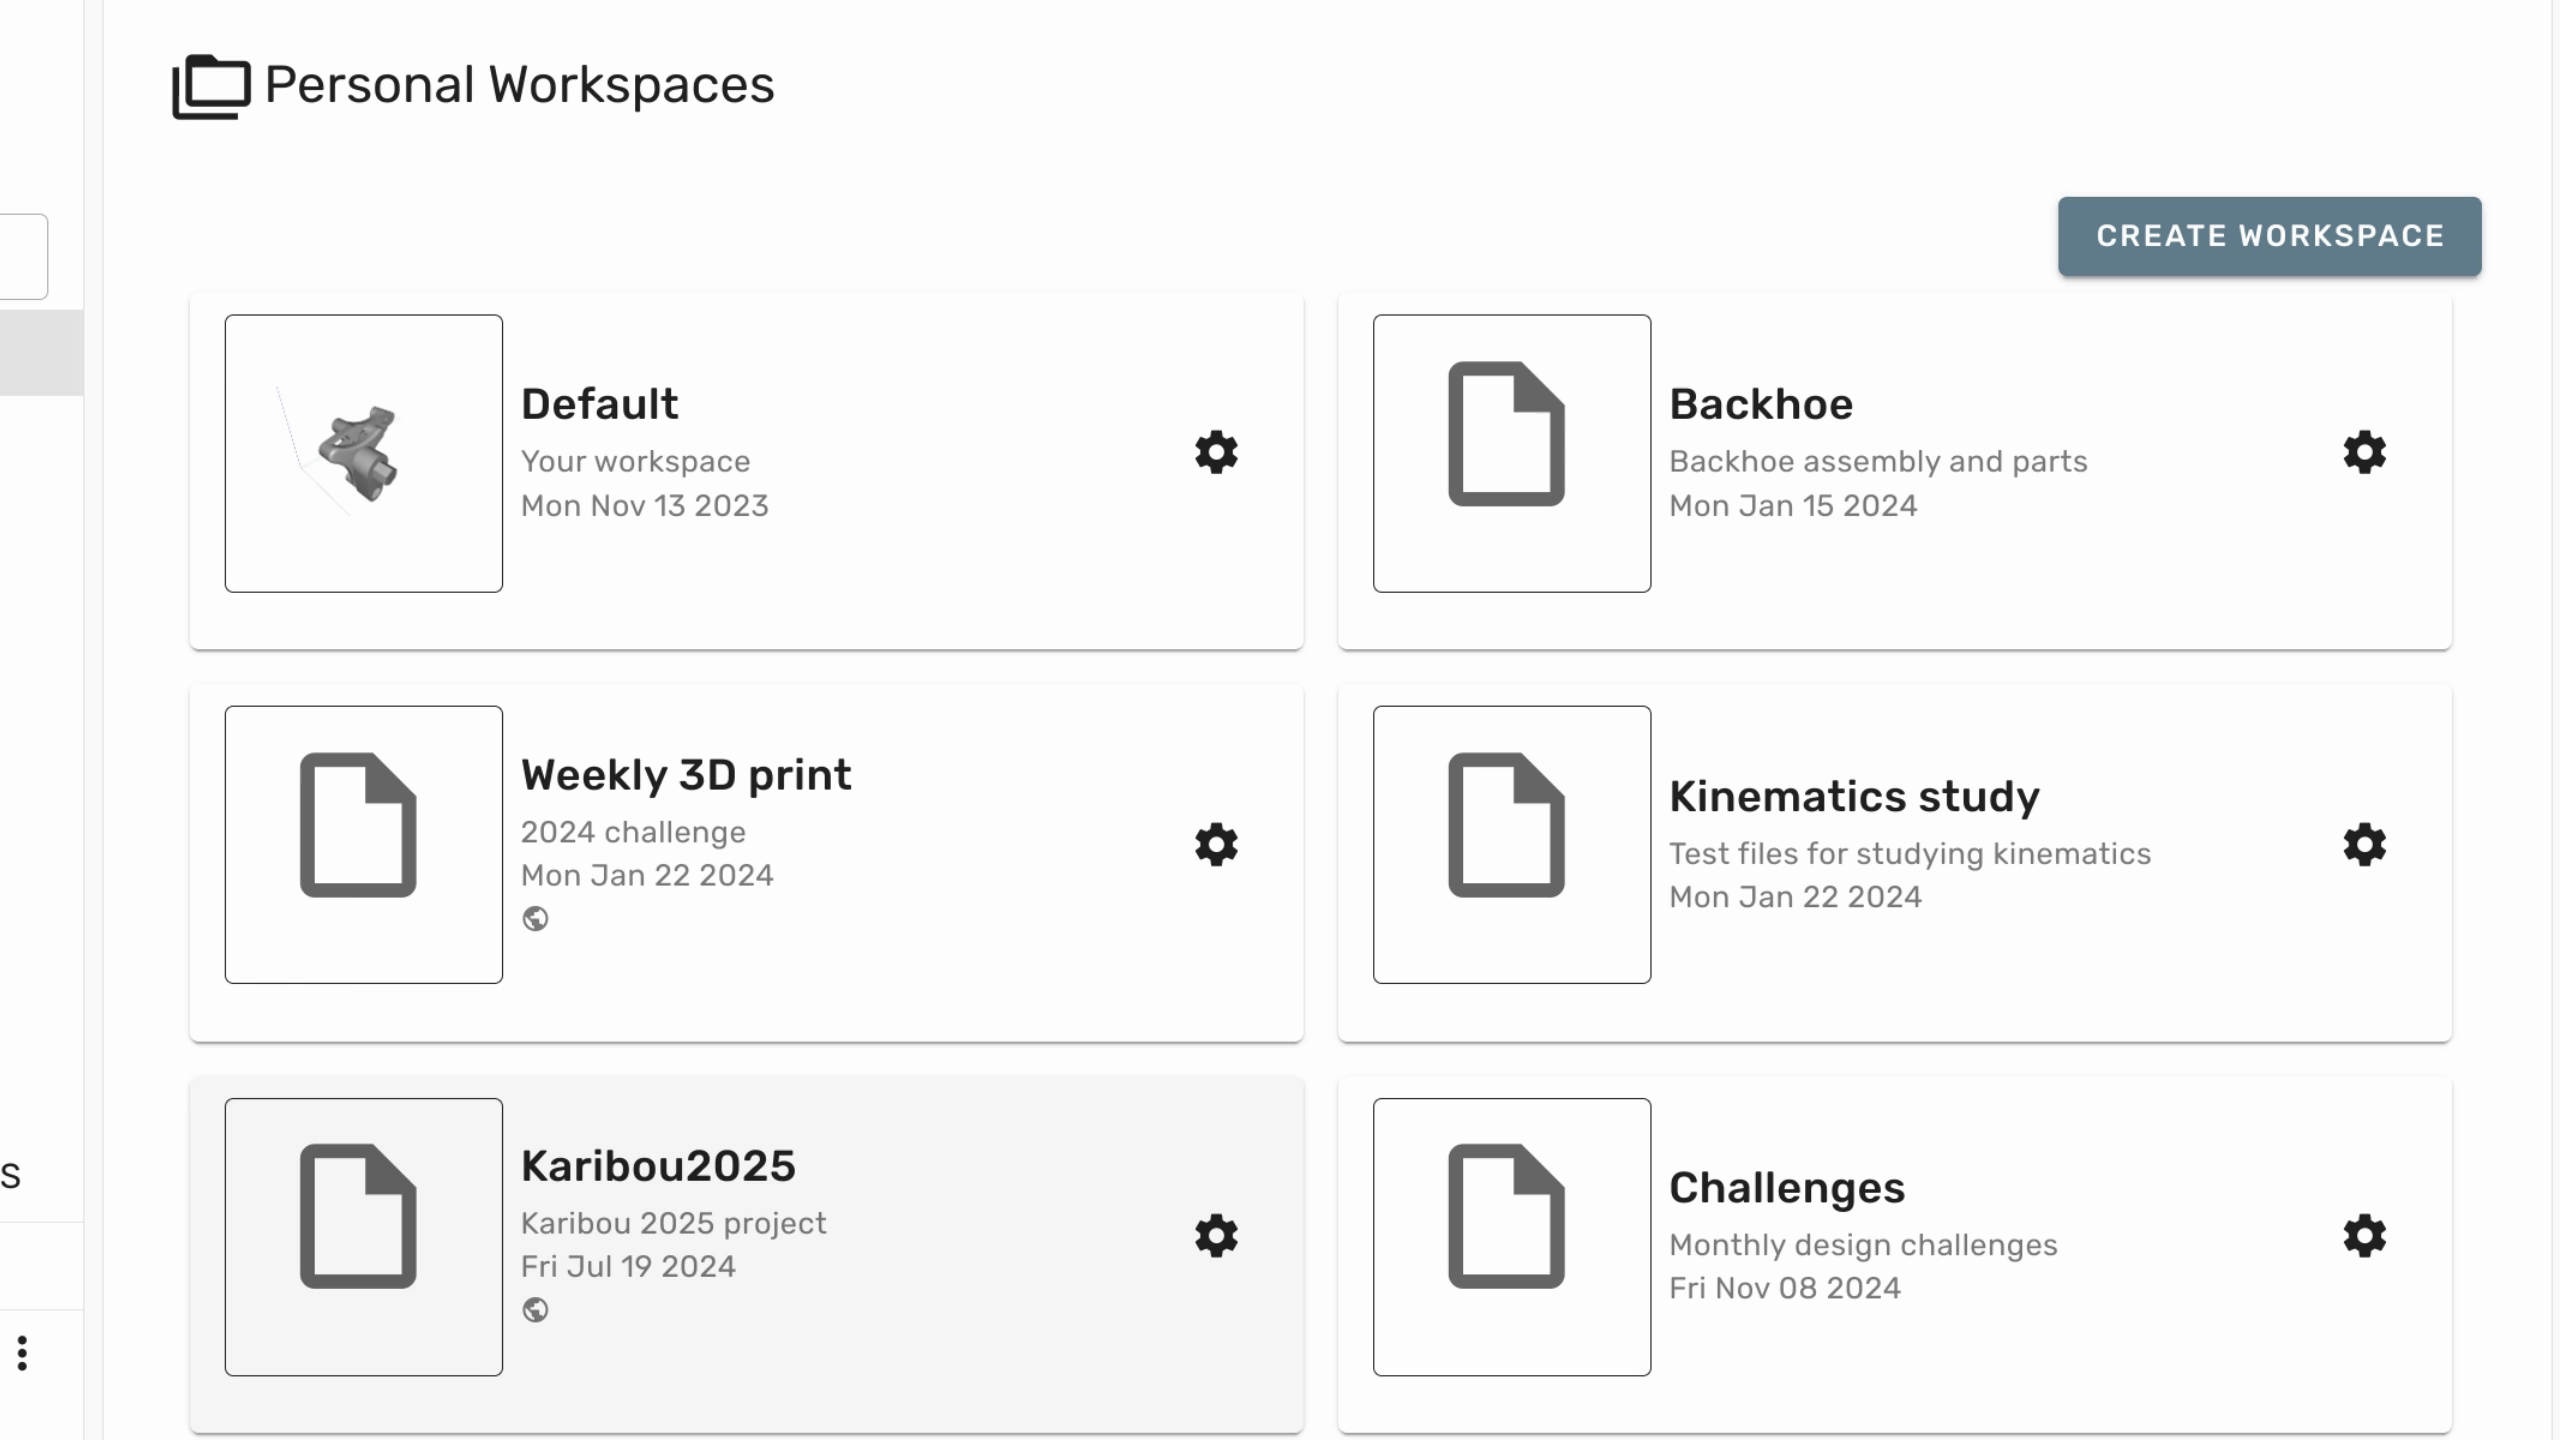Open settings for the Default workspace
The image size is (2560, 1440).
click(x=1215, y=452)
